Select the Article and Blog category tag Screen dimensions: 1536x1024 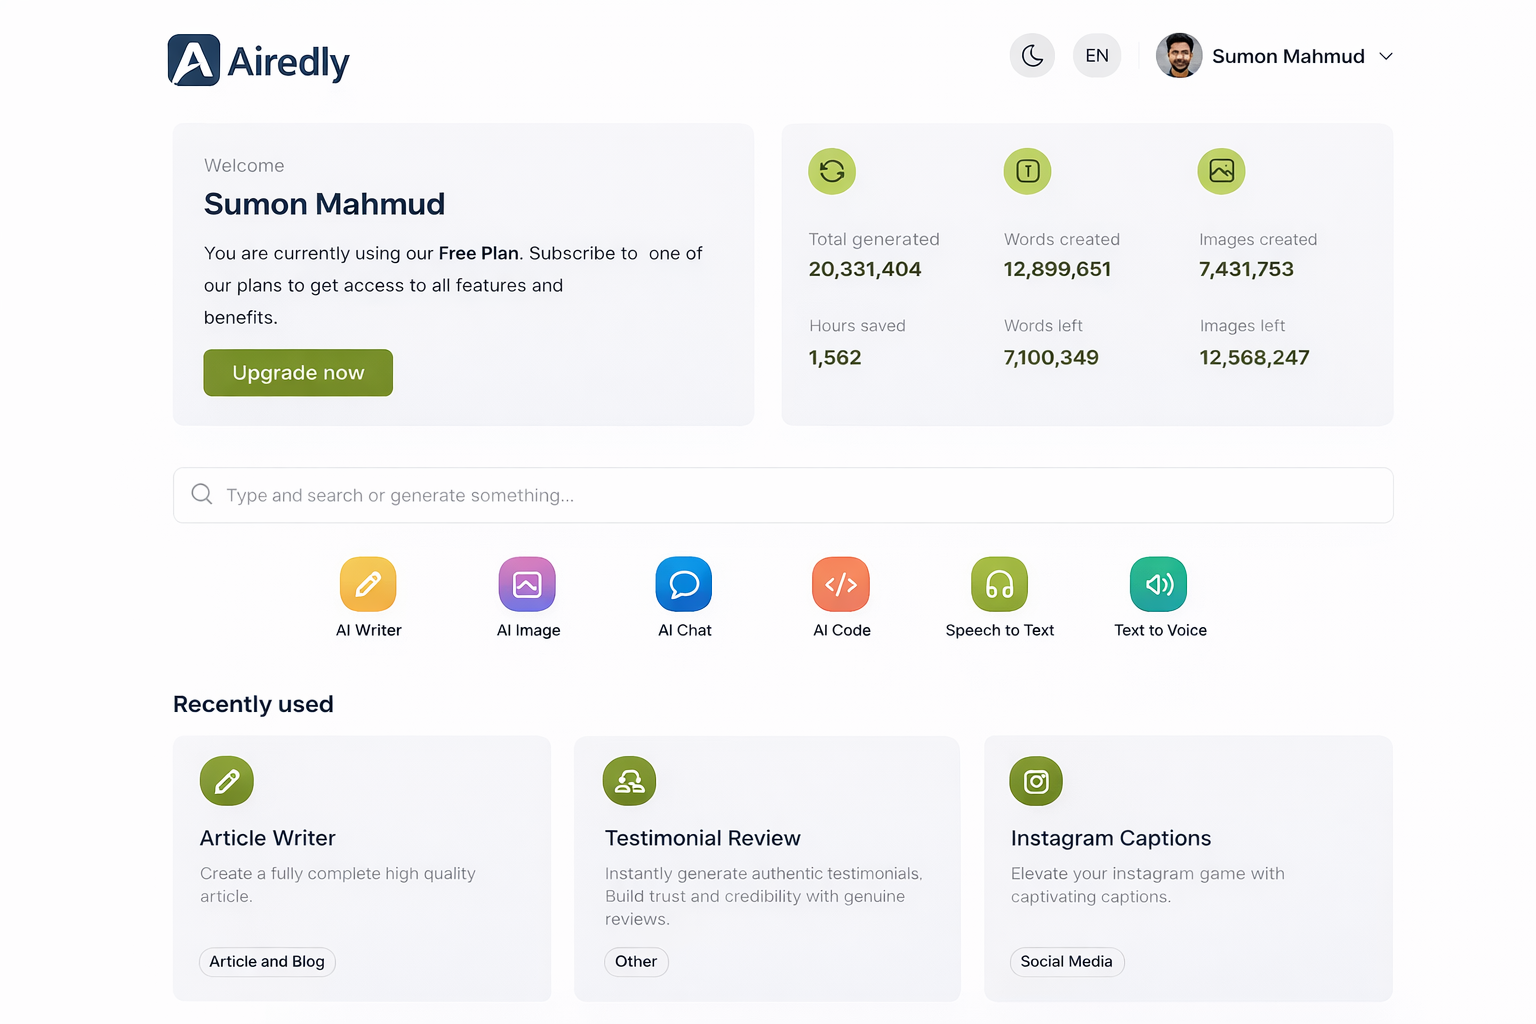267,961
